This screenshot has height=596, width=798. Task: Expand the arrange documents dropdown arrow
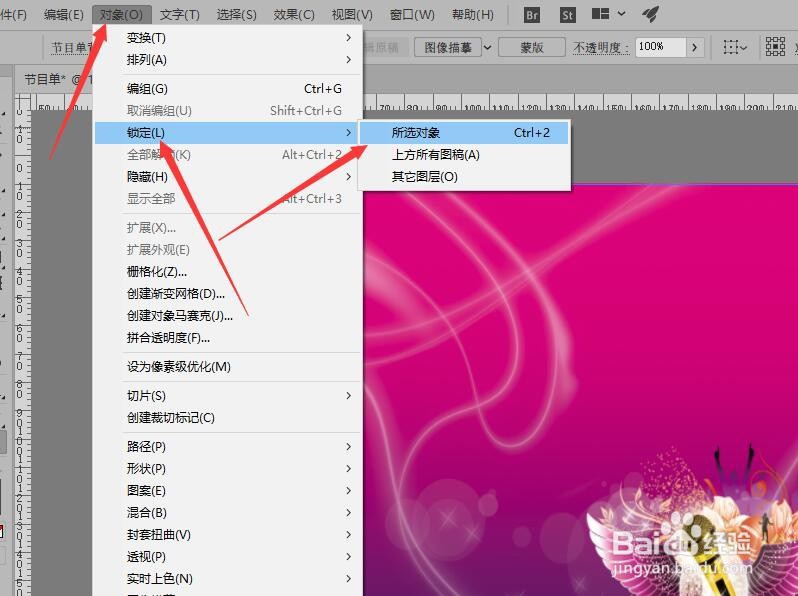pyautogui.click(x=621, y=14)
